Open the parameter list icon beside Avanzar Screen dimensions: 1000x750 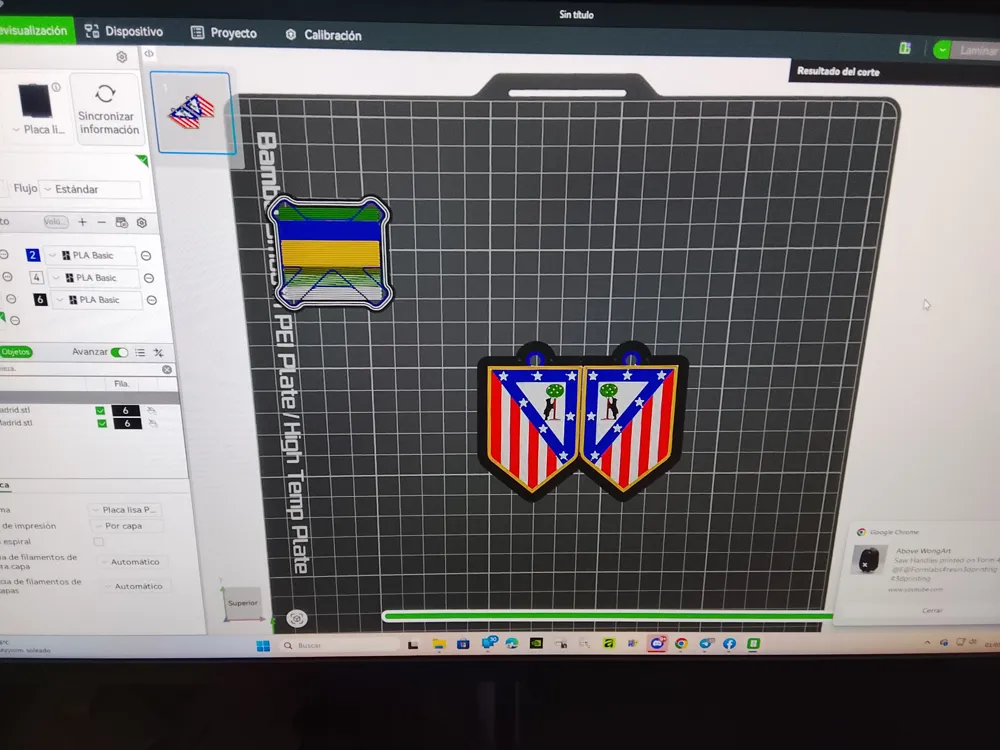(140, 352)
